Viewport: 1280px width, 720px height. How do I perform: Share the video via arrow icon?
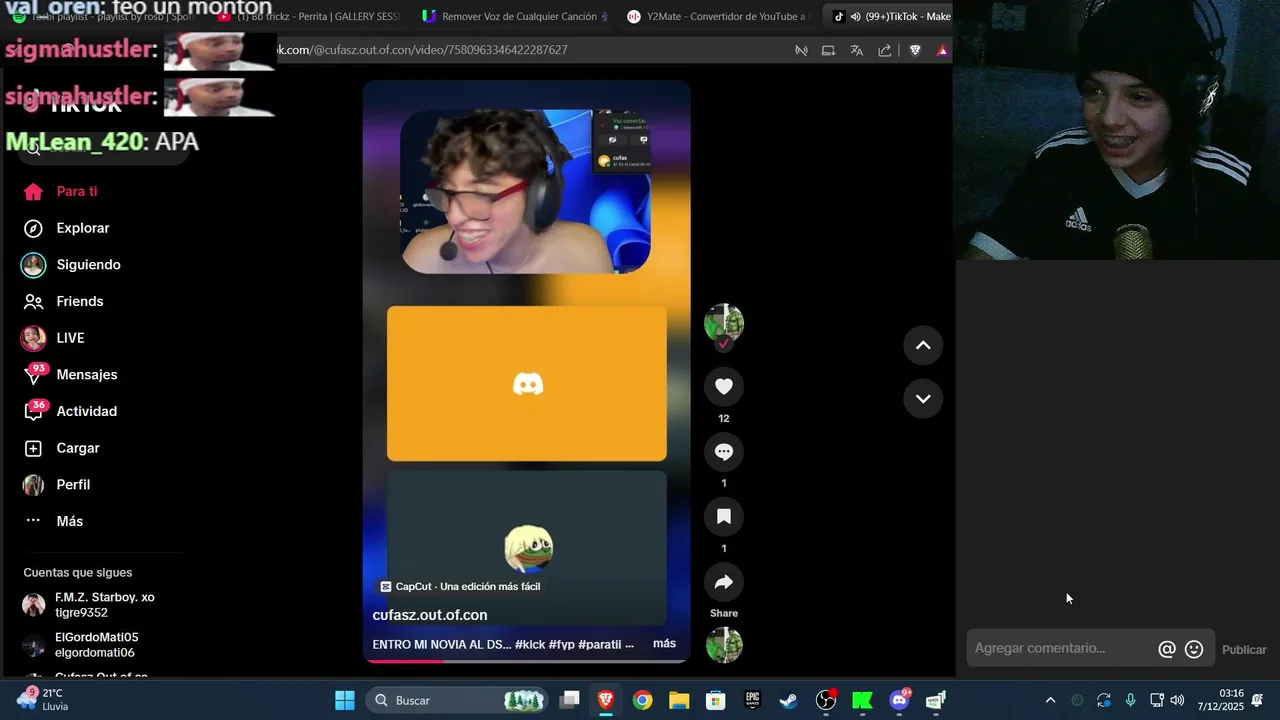coord(724,582)
